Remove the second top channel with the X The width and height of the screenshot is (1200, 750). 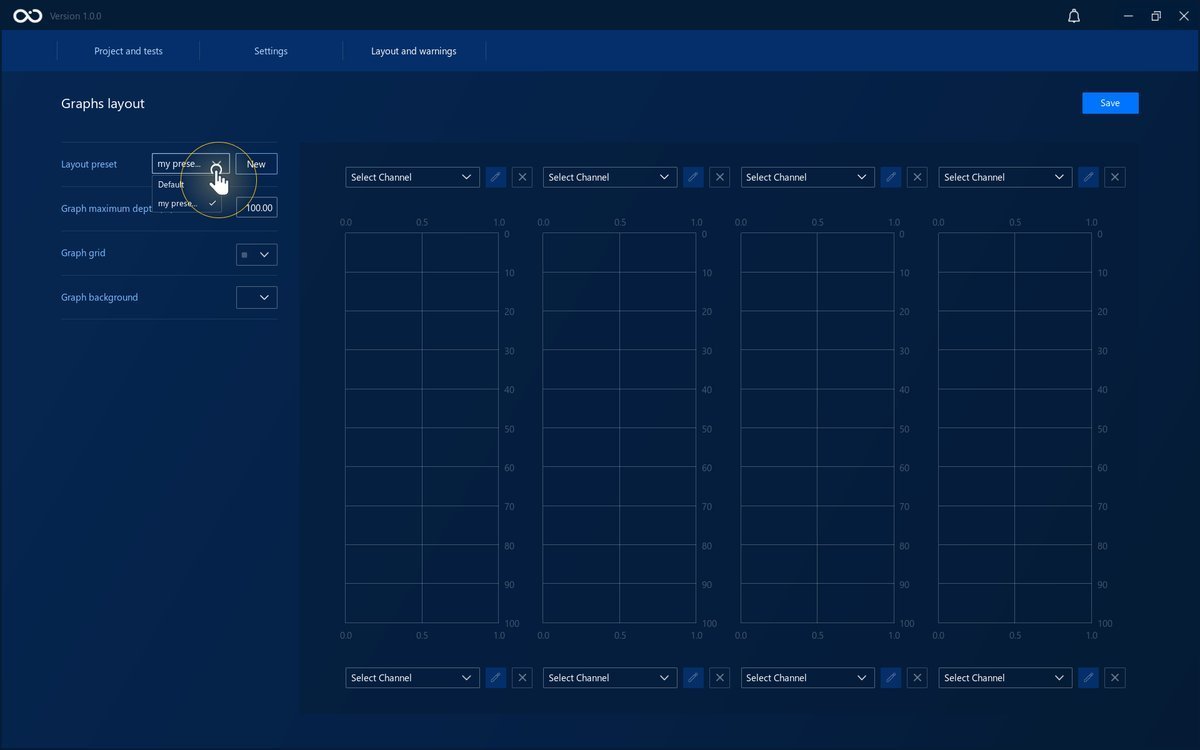[x=720, y=177]
